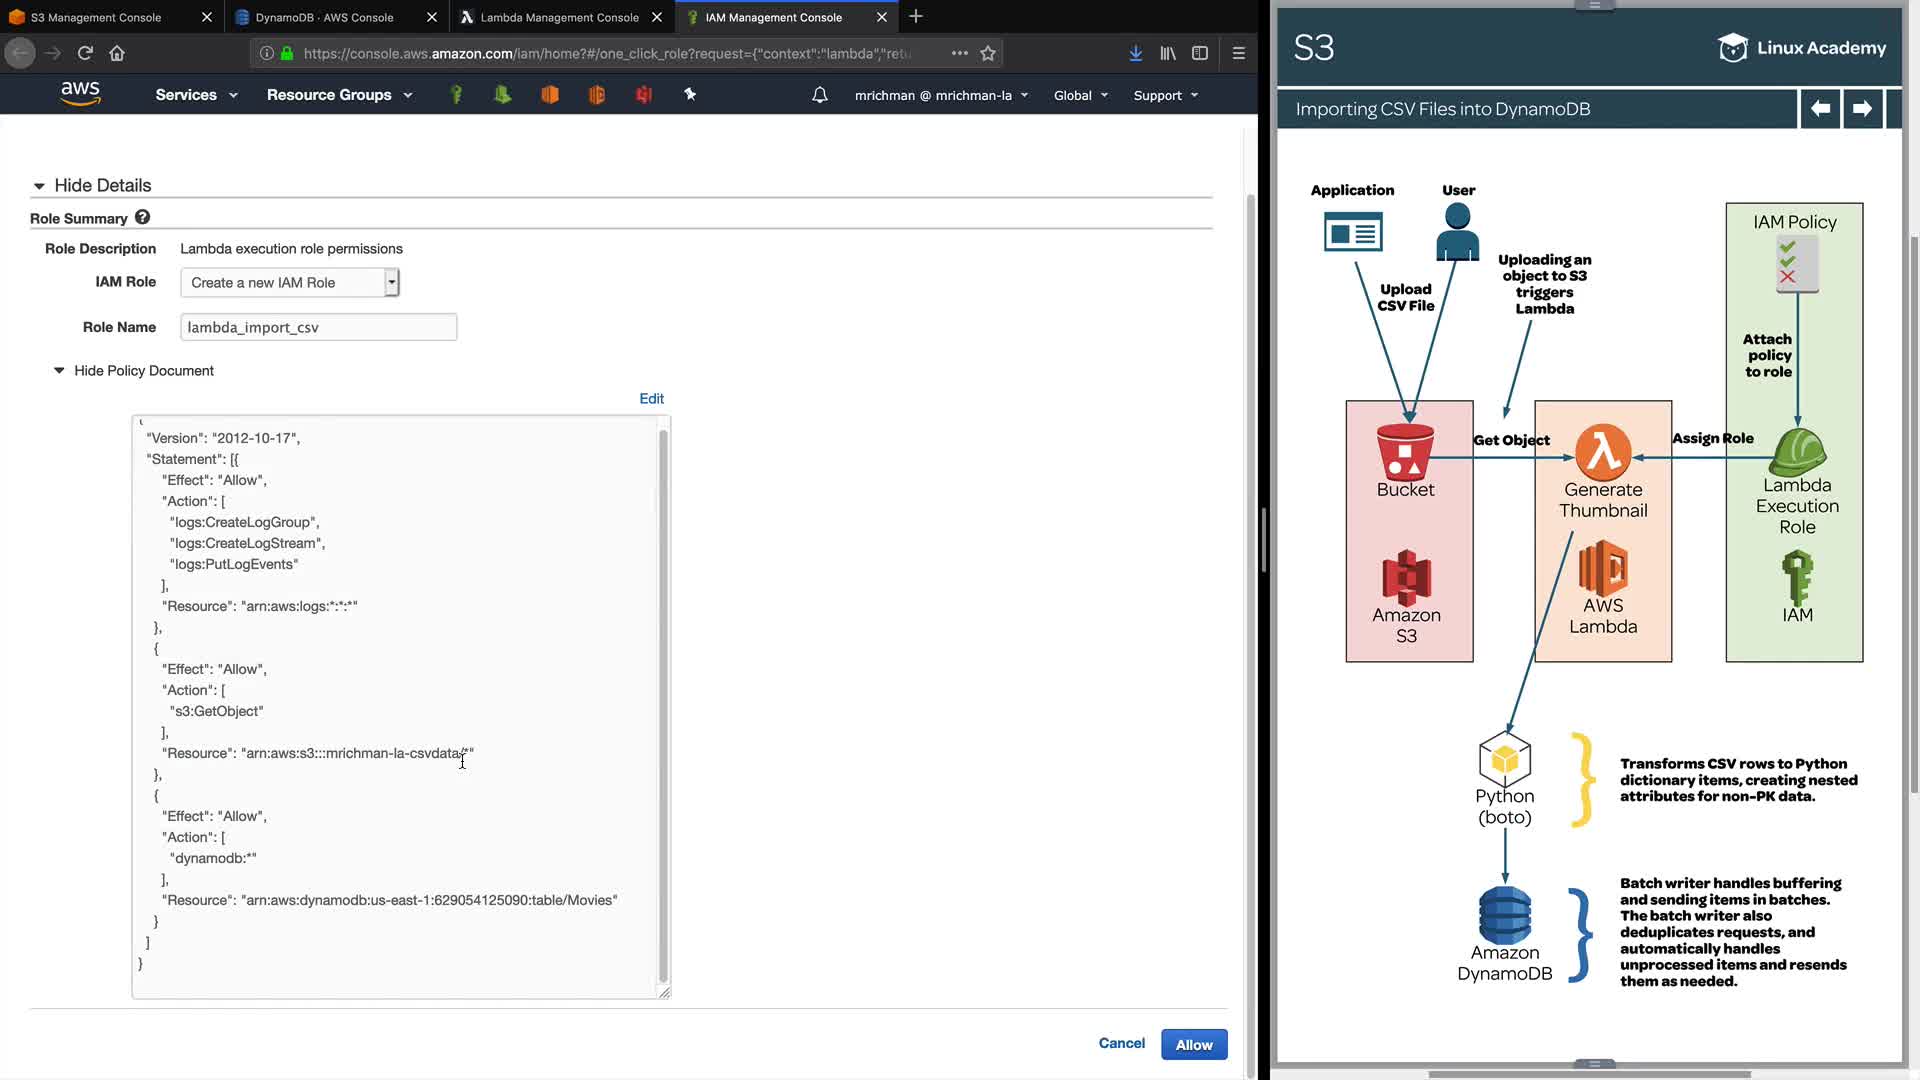Click the Edit policy link

click(x=651, y=398)
